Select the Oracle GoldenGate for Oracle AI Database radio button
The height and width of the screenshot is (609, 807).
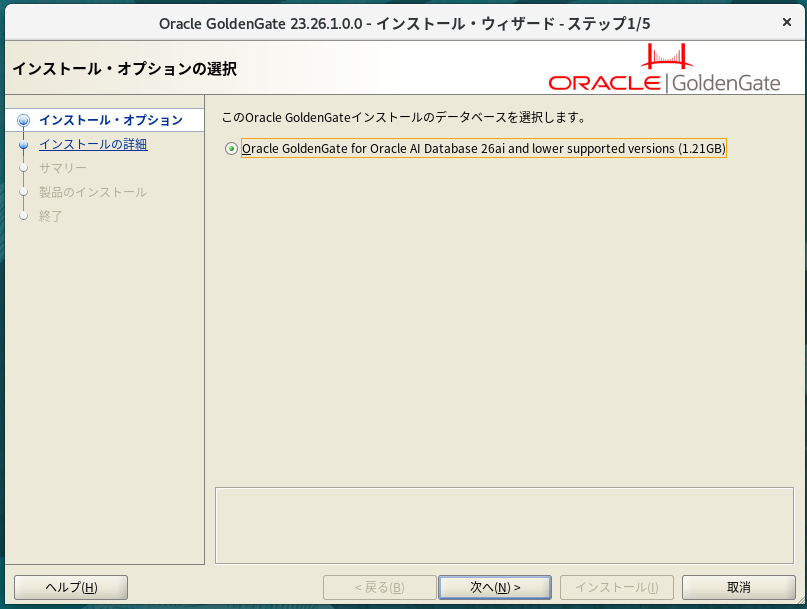(x=232, y=149)
